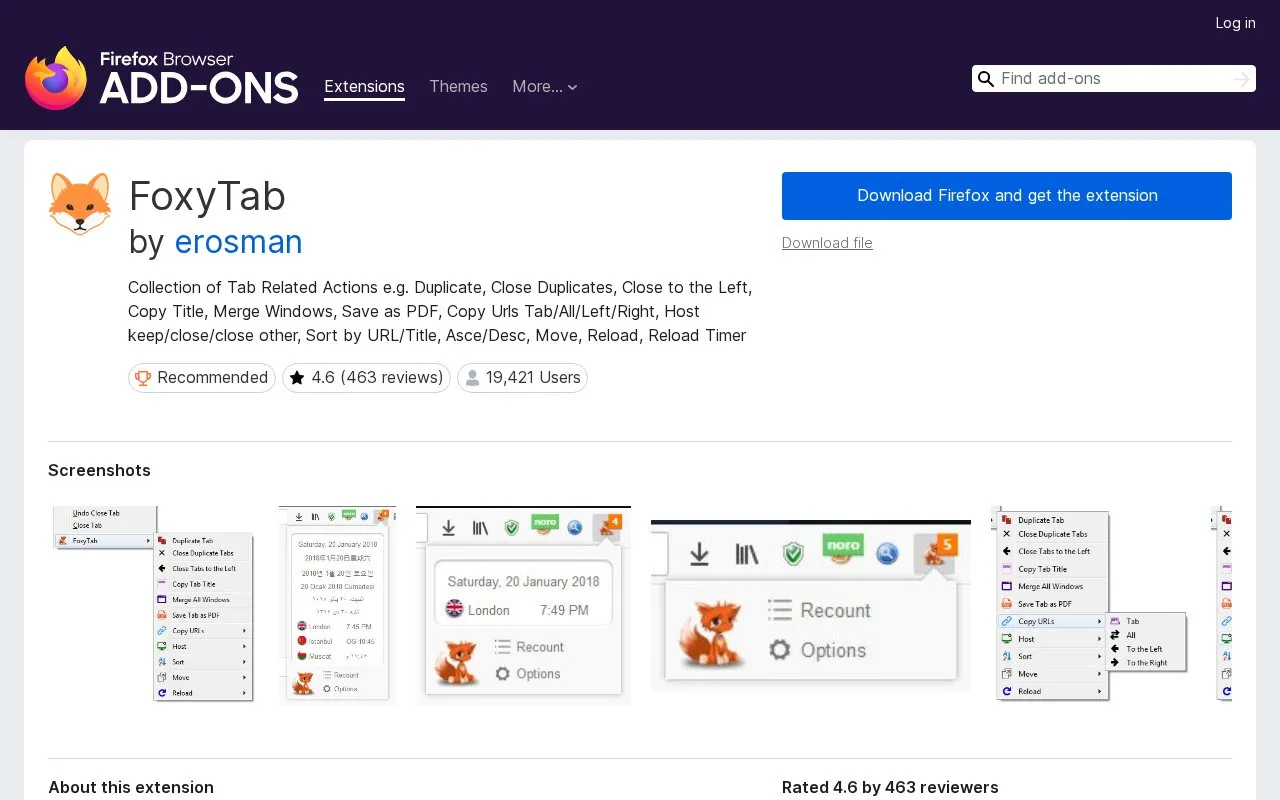
Task: Click the Download file link
Action: pos(827,243)
